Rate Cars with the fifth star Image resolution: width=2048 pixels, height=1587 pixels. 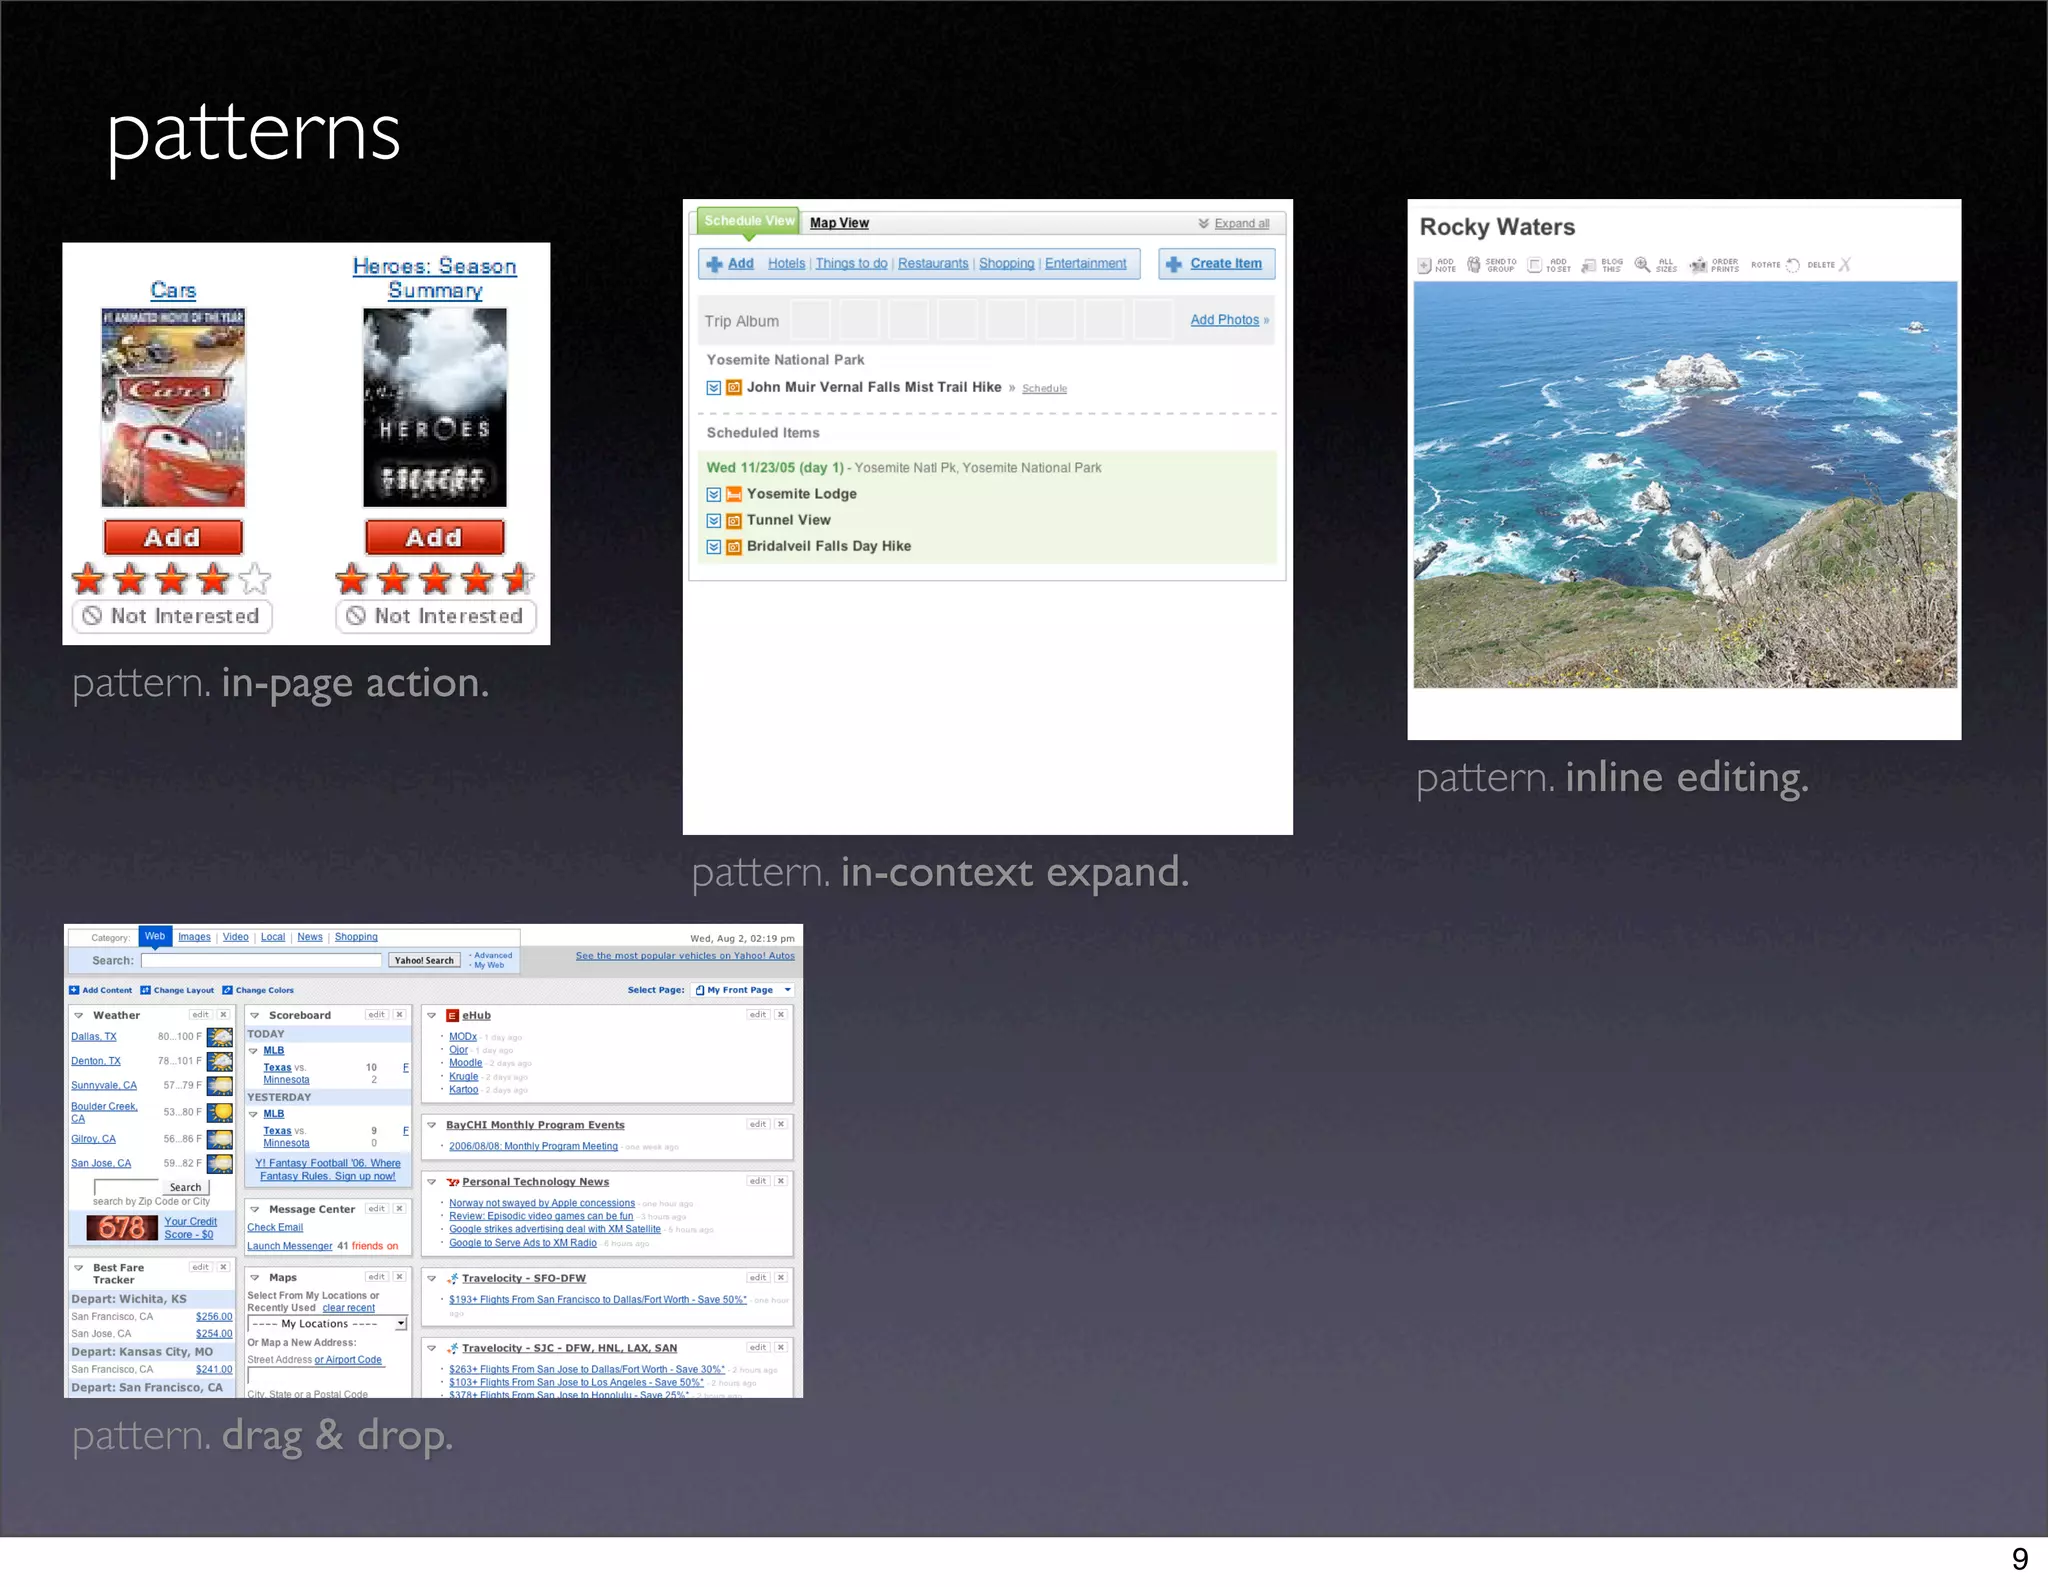(256, 578)
